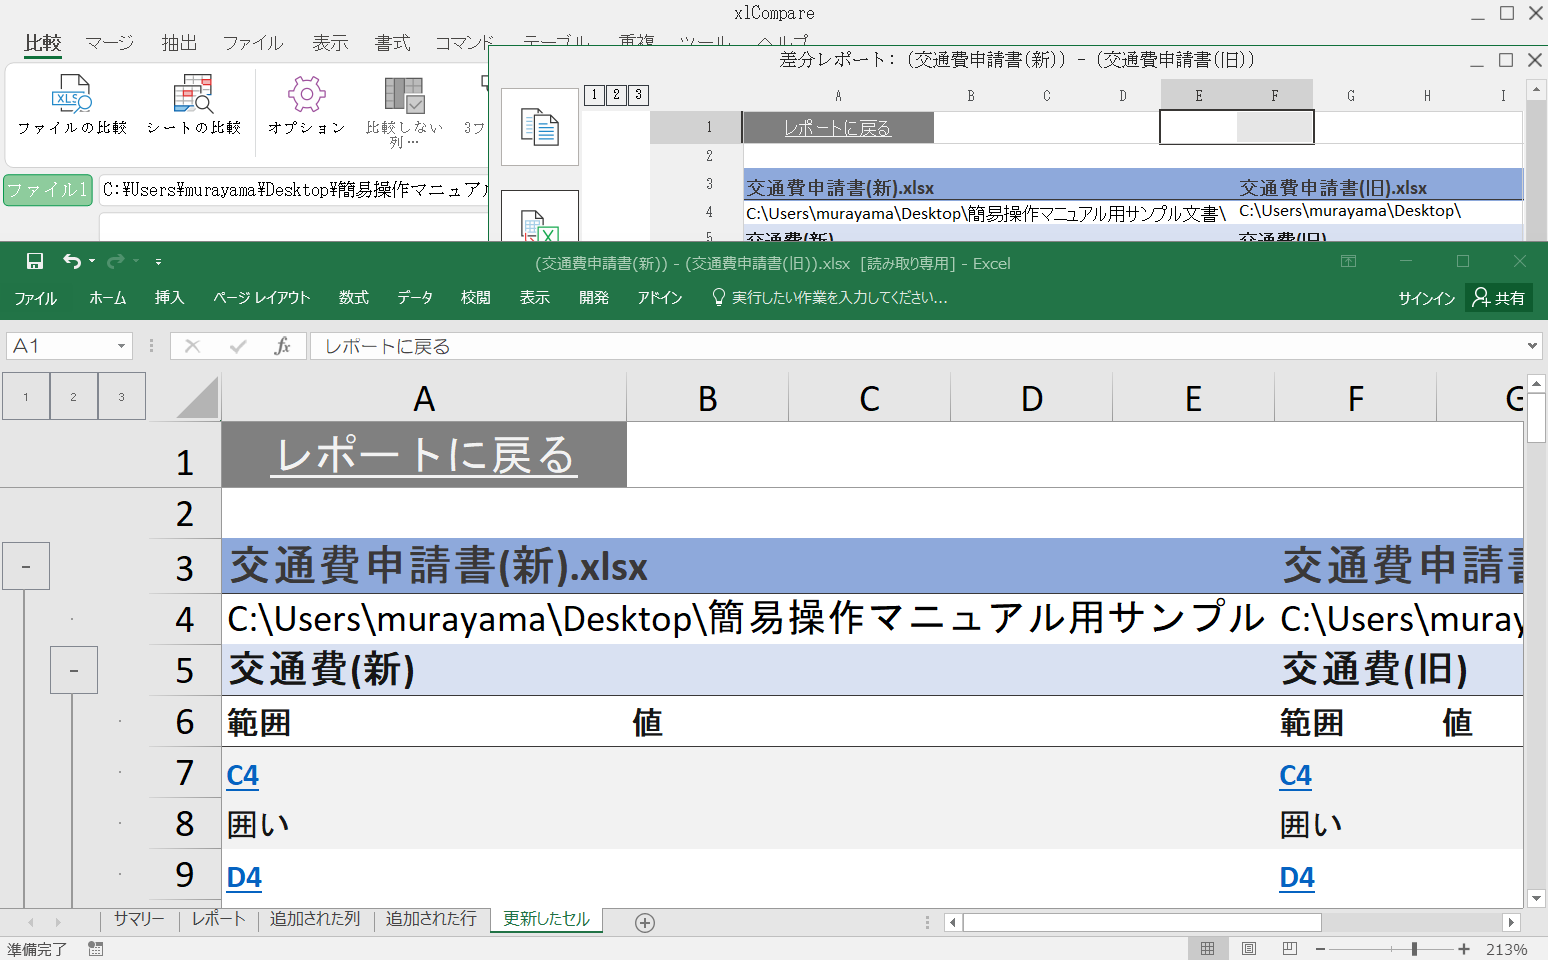
Task: Click レポートに戻る link in the report window
Action: click(837, 128)
